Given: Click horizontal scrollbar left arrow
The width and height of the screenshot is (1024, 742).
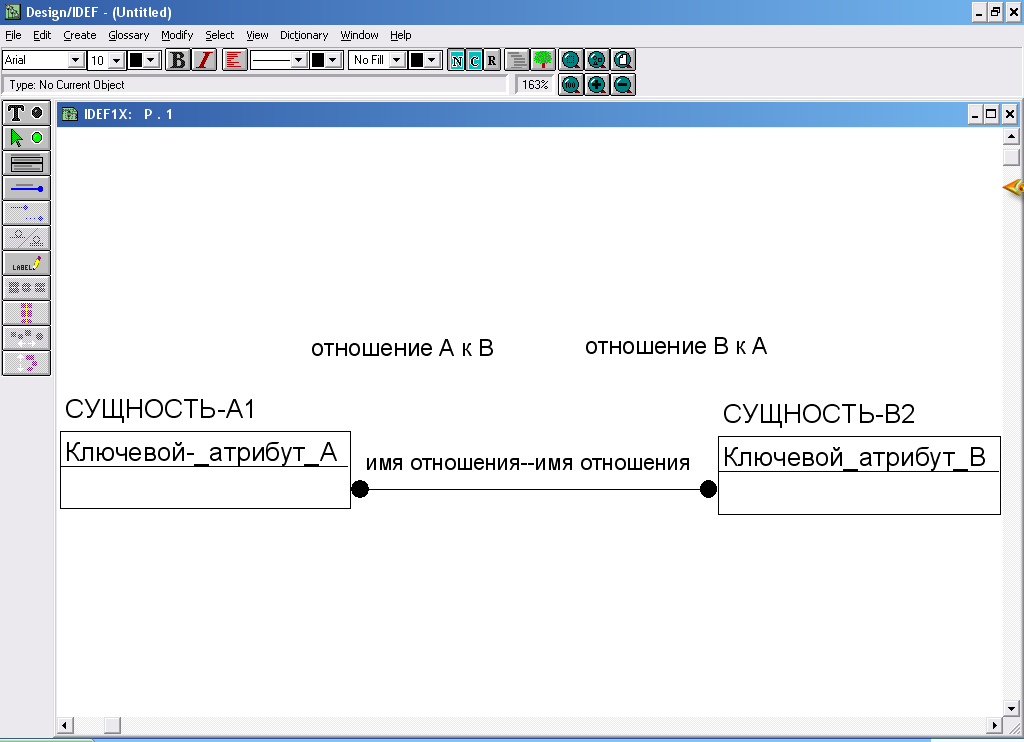Looking at the screenshot, I should coord(65,725).
